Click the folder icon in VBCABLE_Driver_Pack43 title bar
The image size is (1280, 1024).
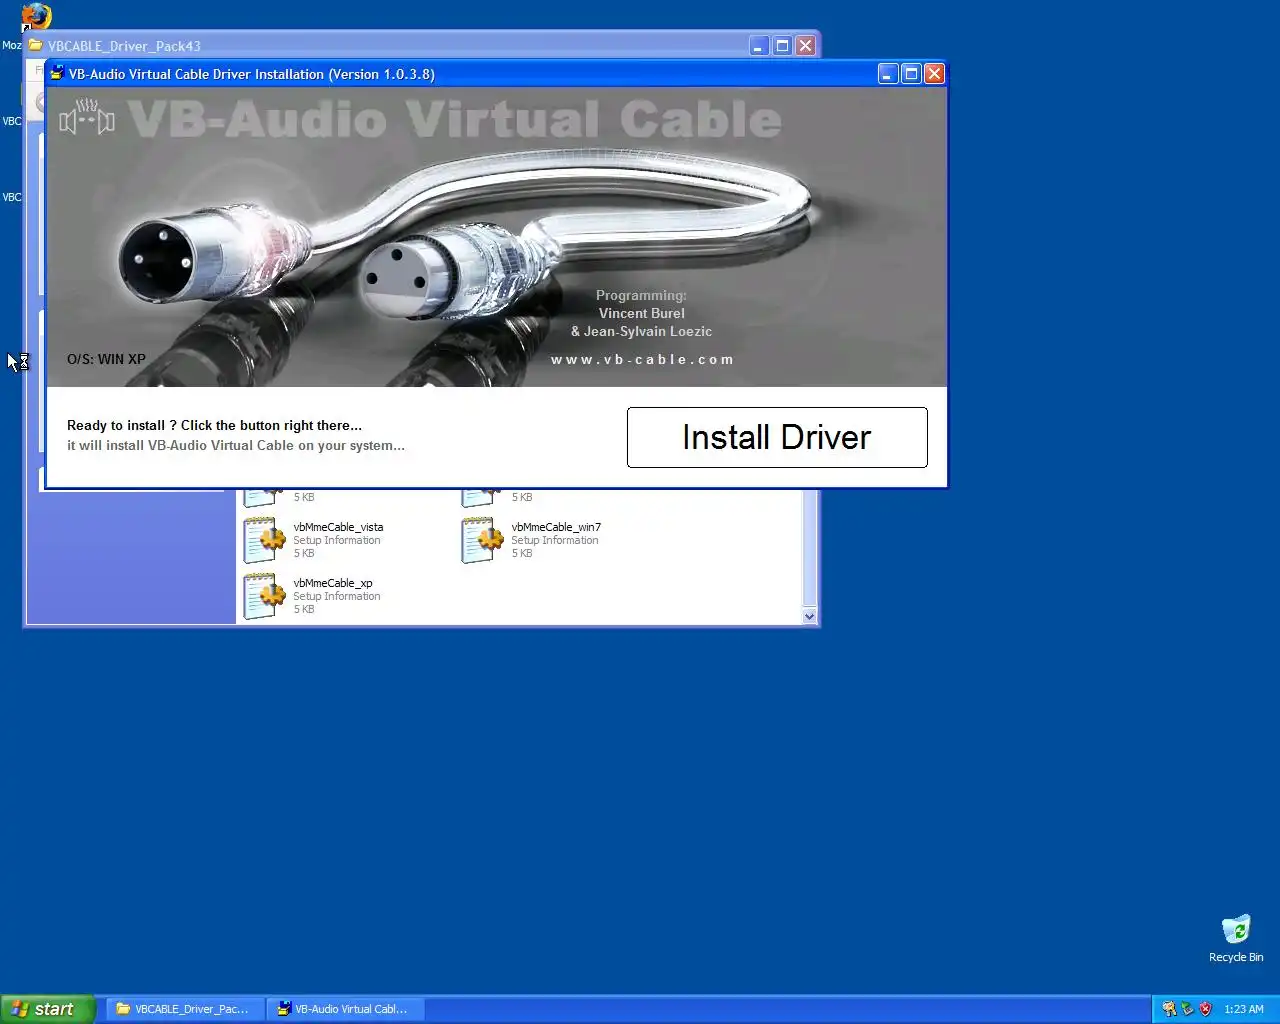pyautogui.click(x=36, y=45)
